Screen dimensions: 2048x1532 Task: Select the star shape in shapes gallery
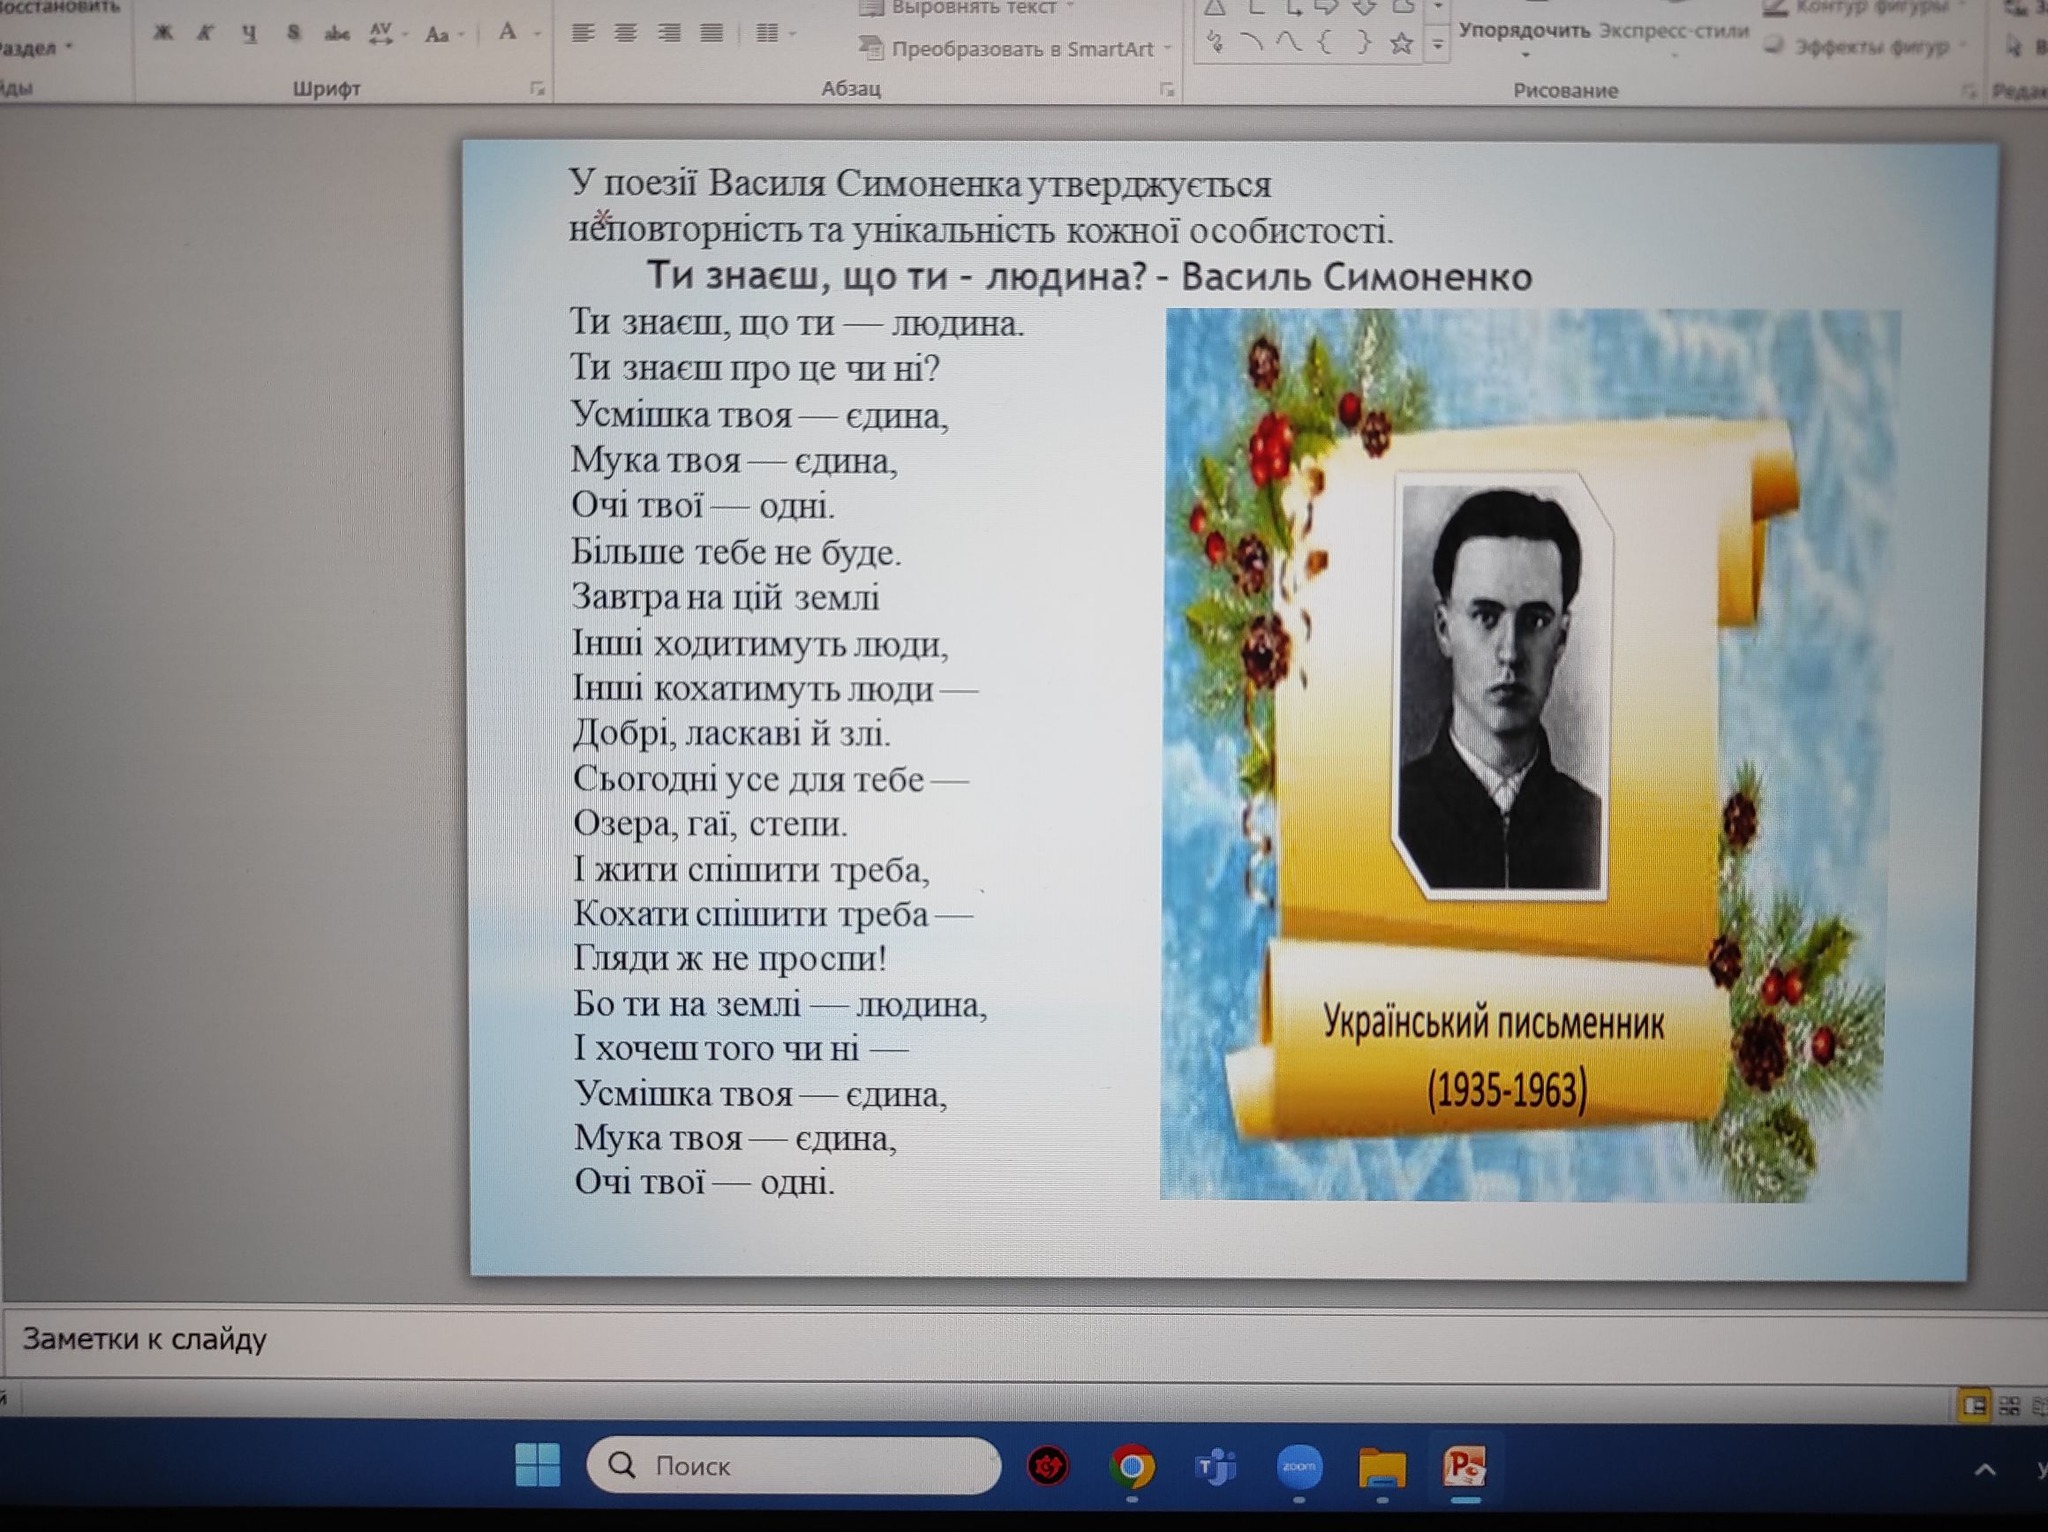point(1401,43)
